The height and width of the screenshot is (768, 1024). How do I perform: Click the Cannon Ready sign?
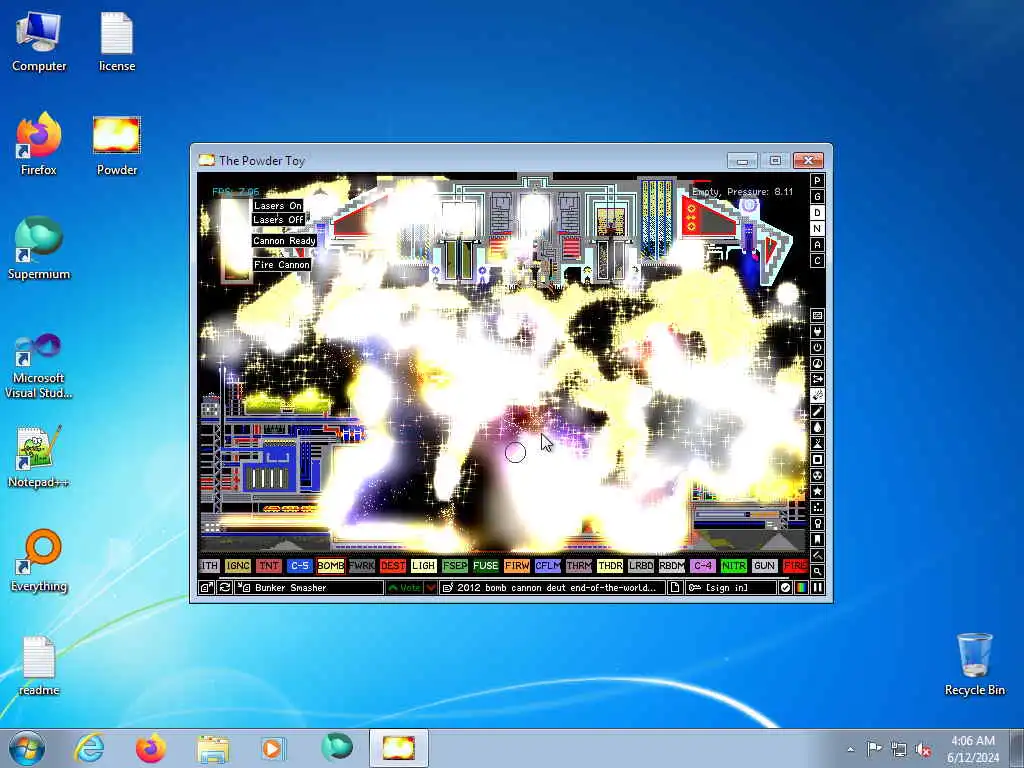284,240
